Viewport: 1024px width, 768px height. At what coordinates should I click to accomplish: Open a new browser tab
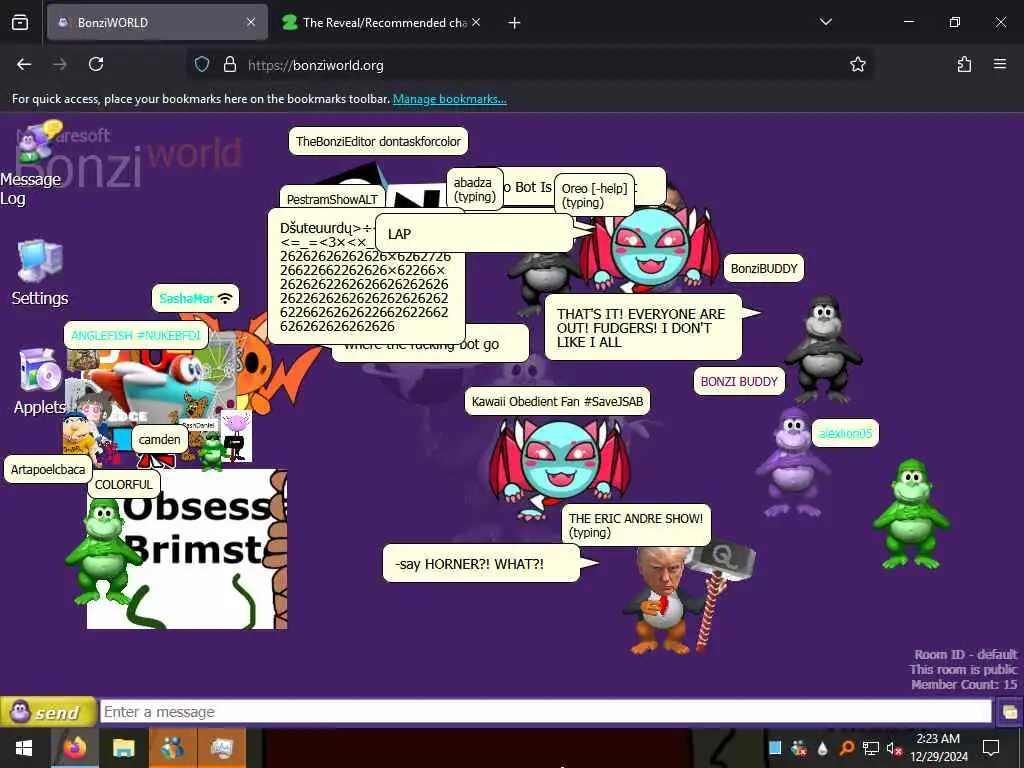(x=515, y=23)
